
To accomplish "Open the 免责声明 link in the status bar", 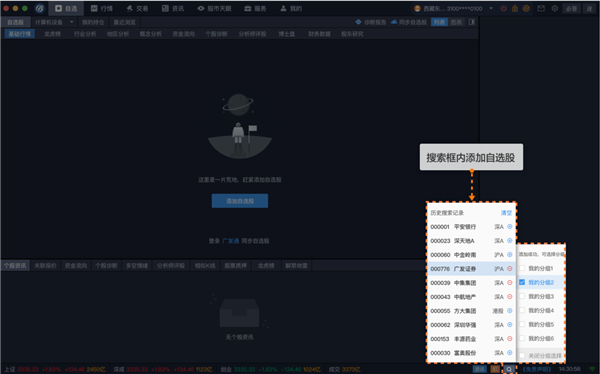I will tap(536, 369).
